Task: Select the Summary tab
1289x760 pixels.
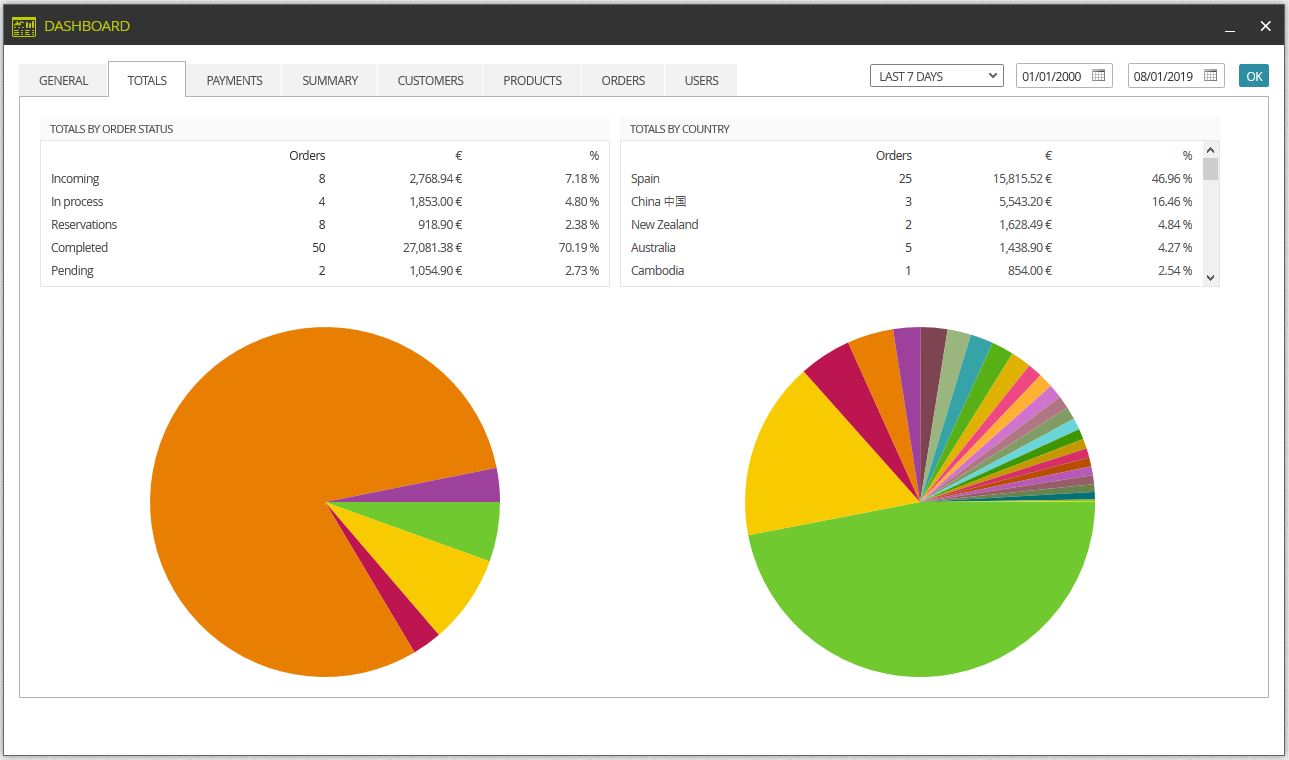Action: coord(330,80)
